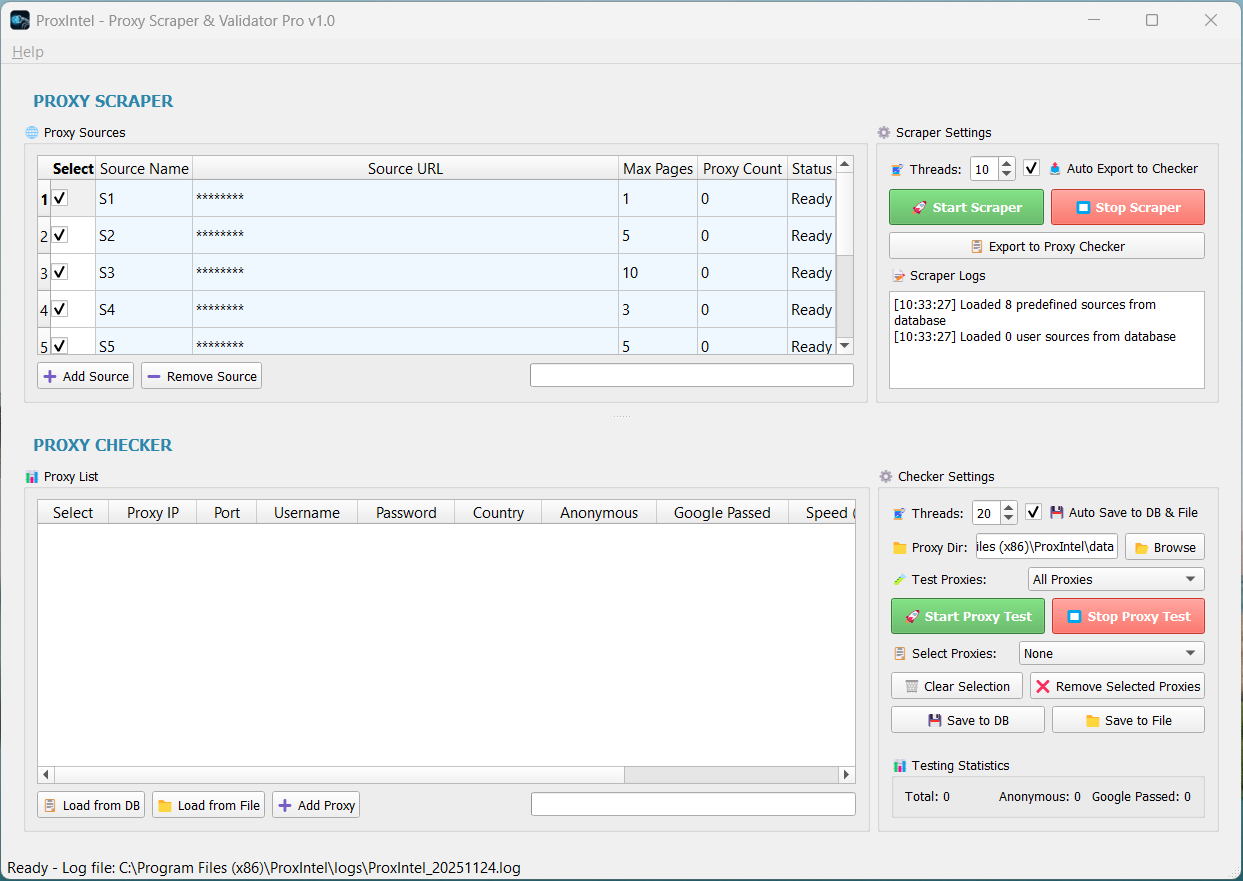Expand the Select Proxies dropdown set to None
The height and width of the screenshot is (881, 1243).
(x=1111, y=652)
